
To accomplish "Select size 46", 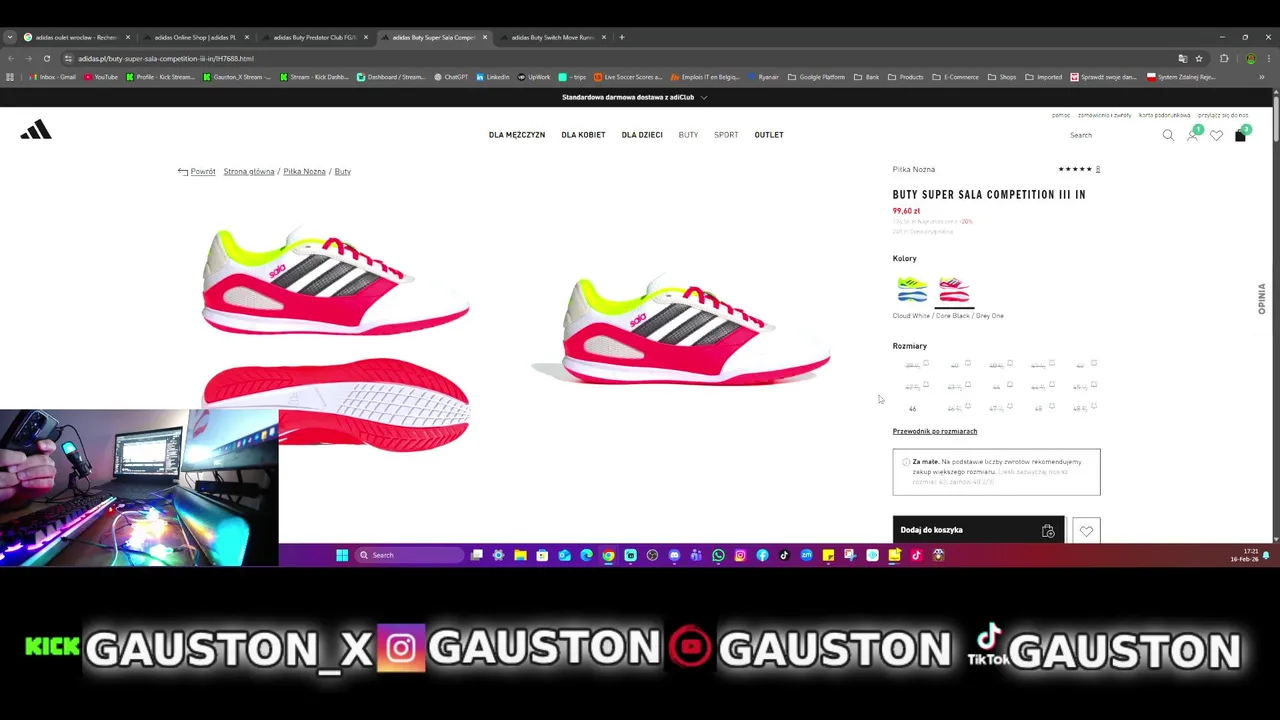I will point(912,409).
